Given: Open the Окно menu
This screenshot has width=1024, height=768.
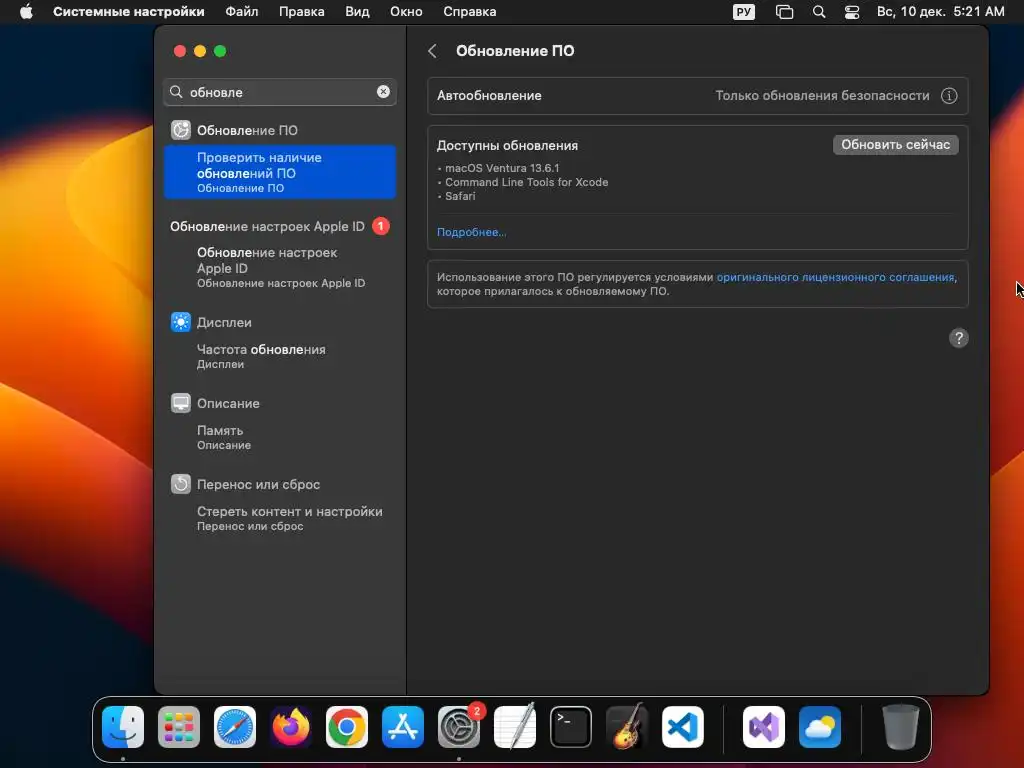Looking at the screenshot, I should coord(406,12).
